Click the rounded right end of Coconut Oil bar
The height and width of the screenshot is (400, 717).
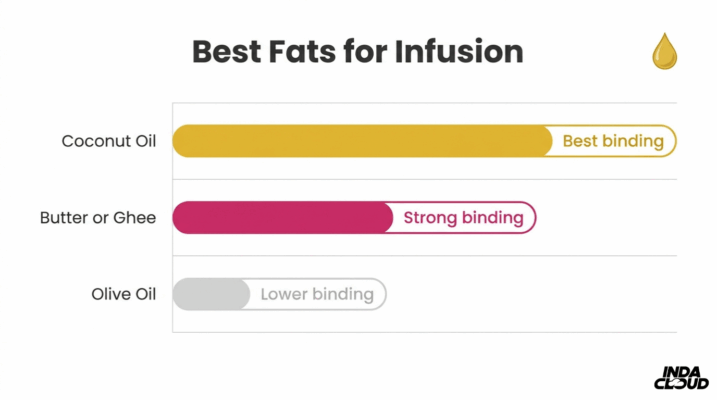coord(669,141)
